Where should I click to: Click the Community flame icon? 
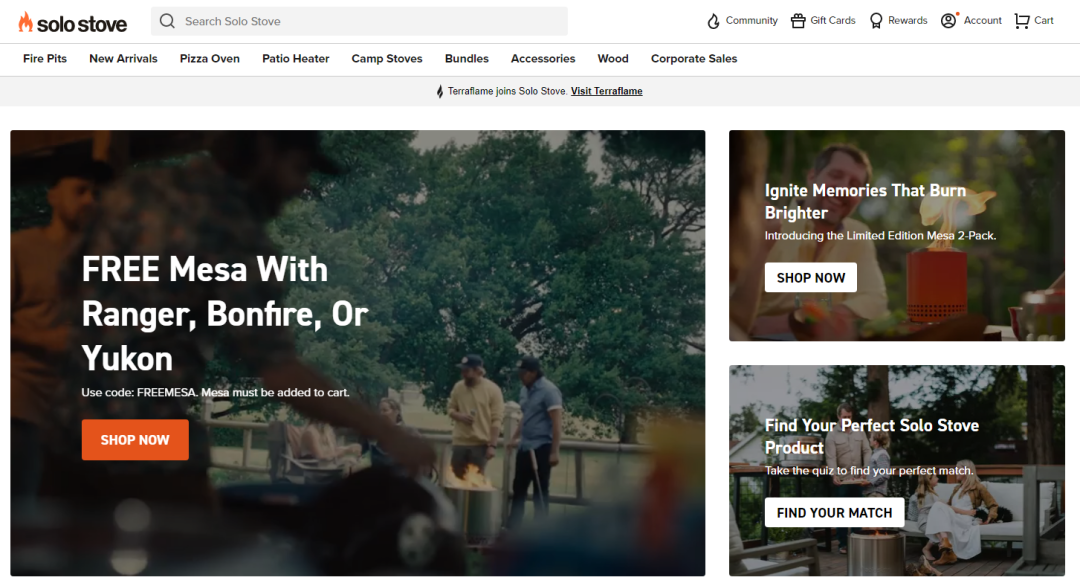click(713, 21)
